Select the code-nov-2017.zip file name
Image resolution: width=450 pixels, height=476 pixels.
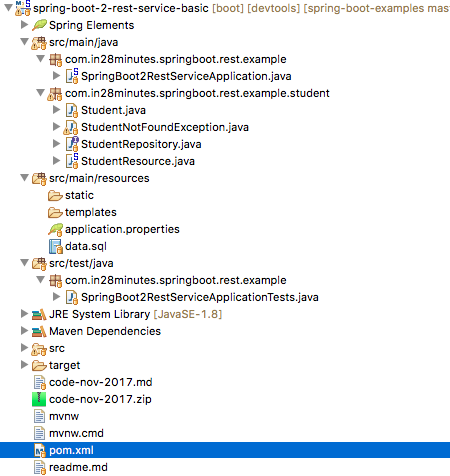(x=100, y=399)
